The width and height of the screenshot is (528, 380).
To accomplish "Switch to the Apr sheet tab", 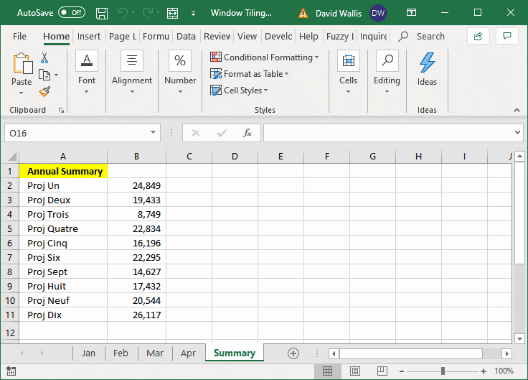I will coord(188,353).
